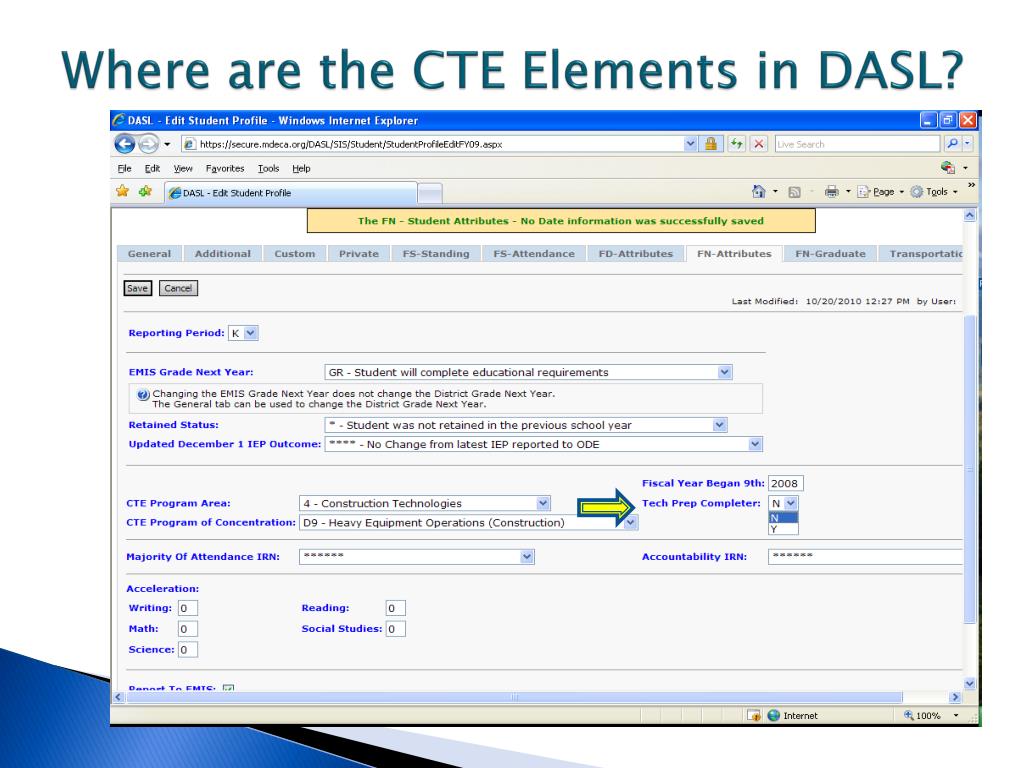1024x768 pixels.
Task: Open the recent pages dropdown arrow
Action: click(167, 144)
